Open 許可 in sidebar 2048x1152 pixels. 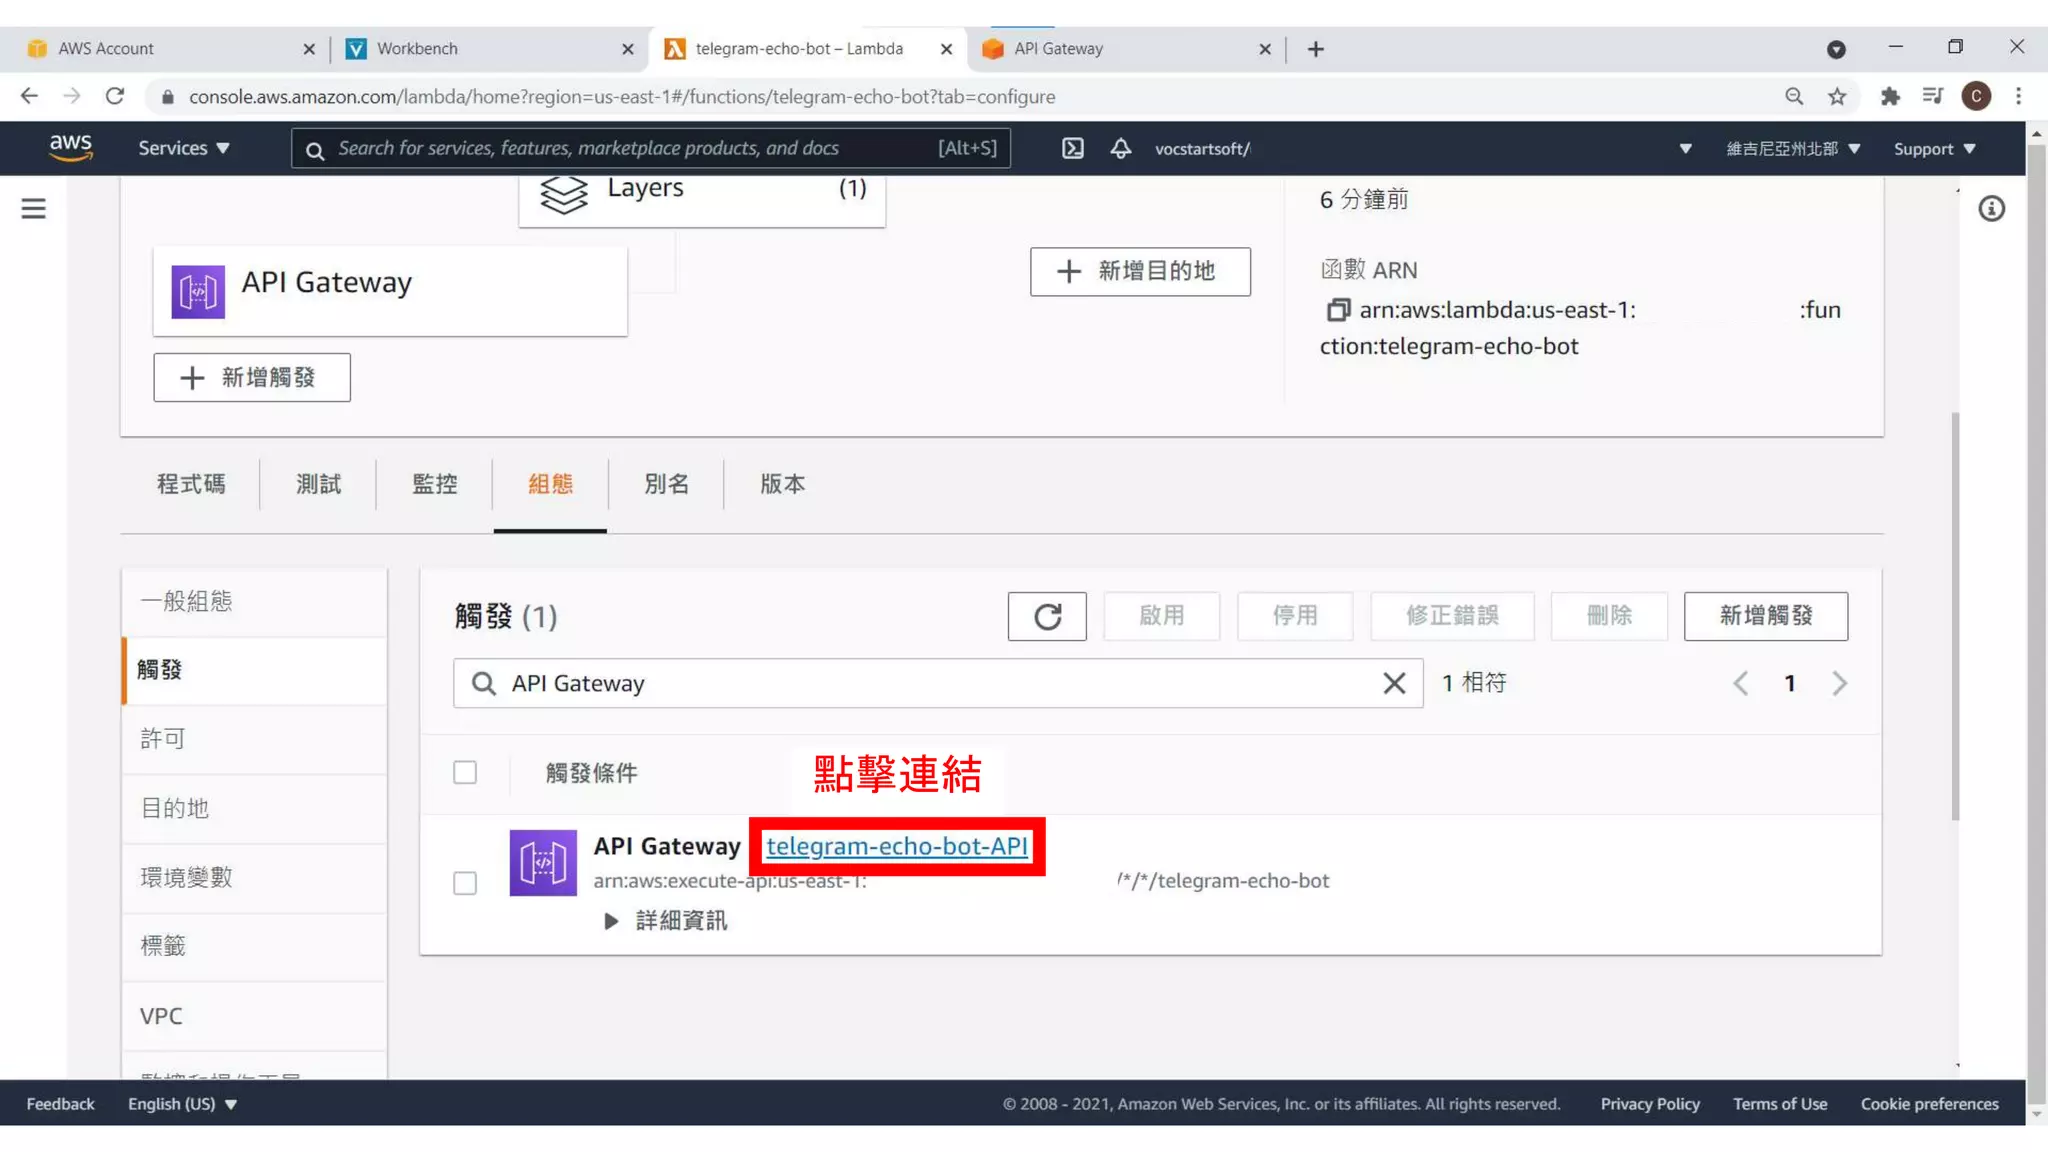pos(254,739)
